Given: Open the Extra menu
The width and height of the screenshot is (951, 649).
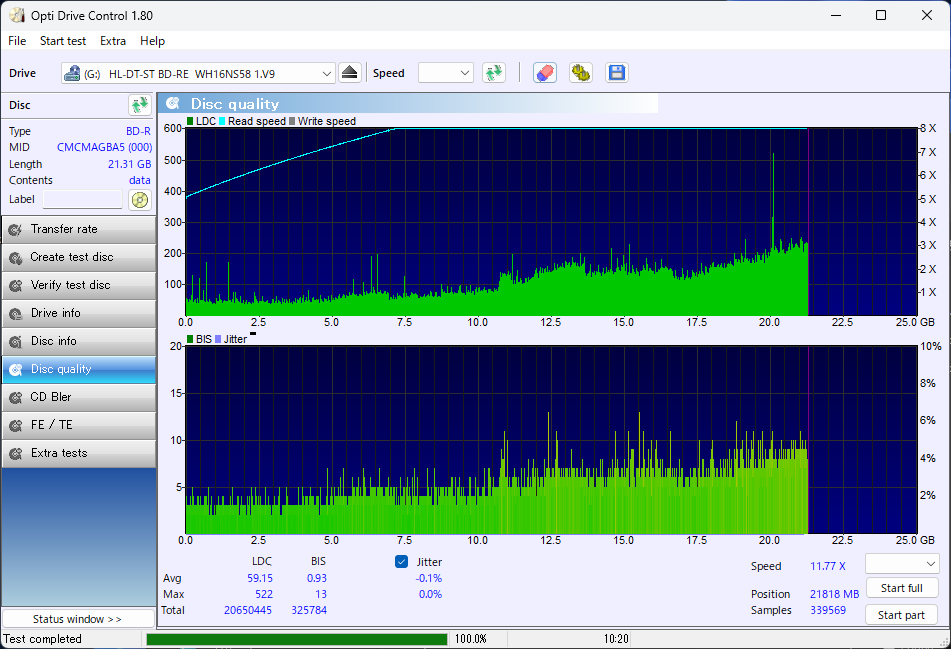Looking at the screenshot, I should 113,41.
